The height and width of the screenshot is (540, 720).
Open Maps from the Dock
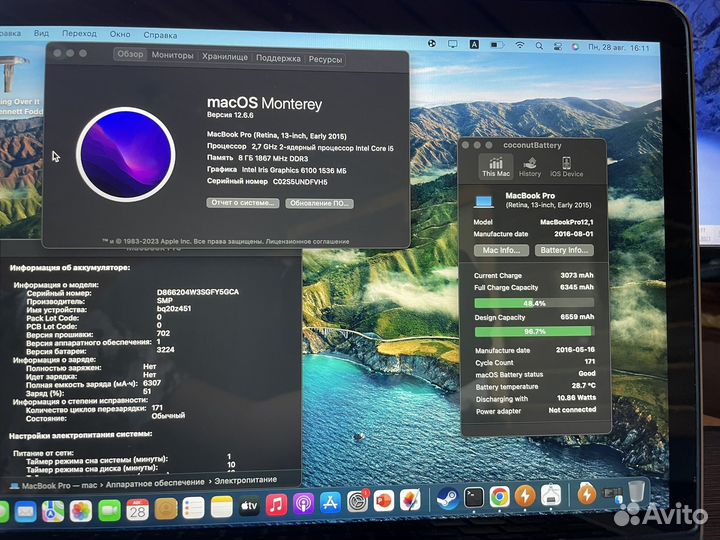tap(53, 511)
